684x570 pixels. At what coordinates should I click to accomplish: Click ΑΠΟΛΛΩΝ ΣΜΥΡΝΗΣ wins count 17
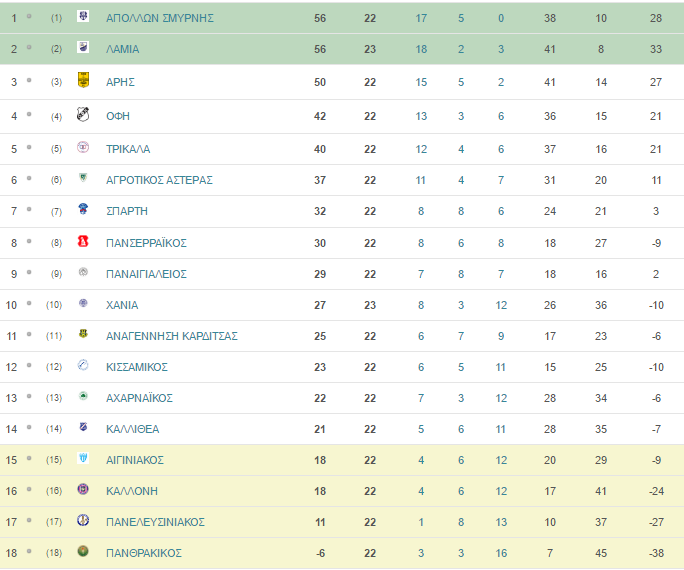coord(421,18)
